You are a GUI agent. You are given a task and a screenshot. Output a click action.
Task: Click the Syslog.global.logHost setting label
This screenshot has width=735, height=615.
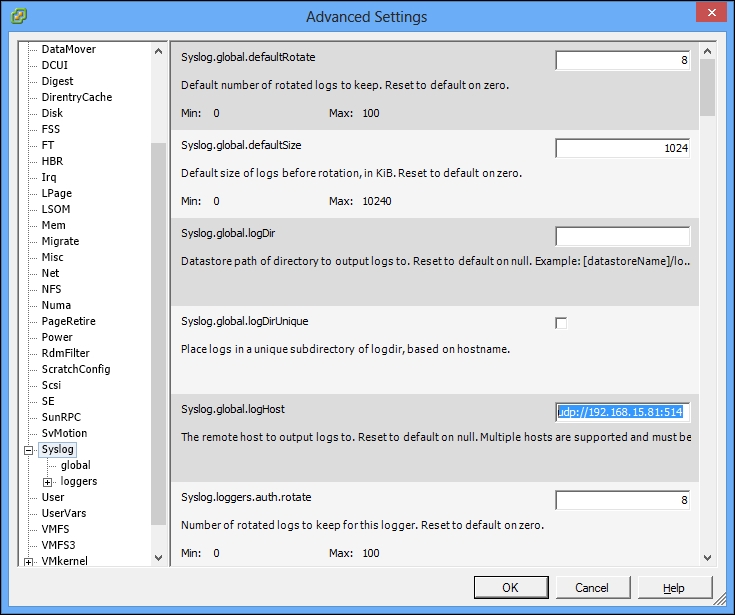[x=233, y=409]
